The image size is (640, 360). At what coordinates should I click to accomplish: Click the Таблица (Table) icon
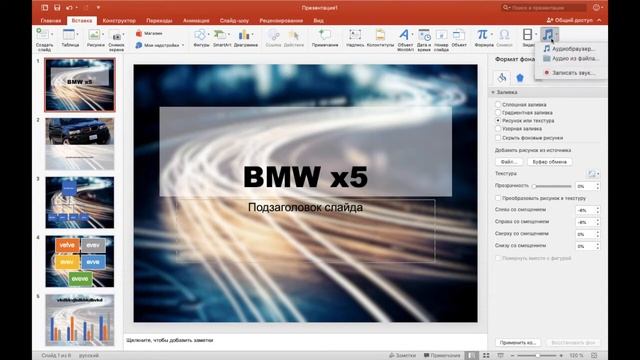pos(69,35)
